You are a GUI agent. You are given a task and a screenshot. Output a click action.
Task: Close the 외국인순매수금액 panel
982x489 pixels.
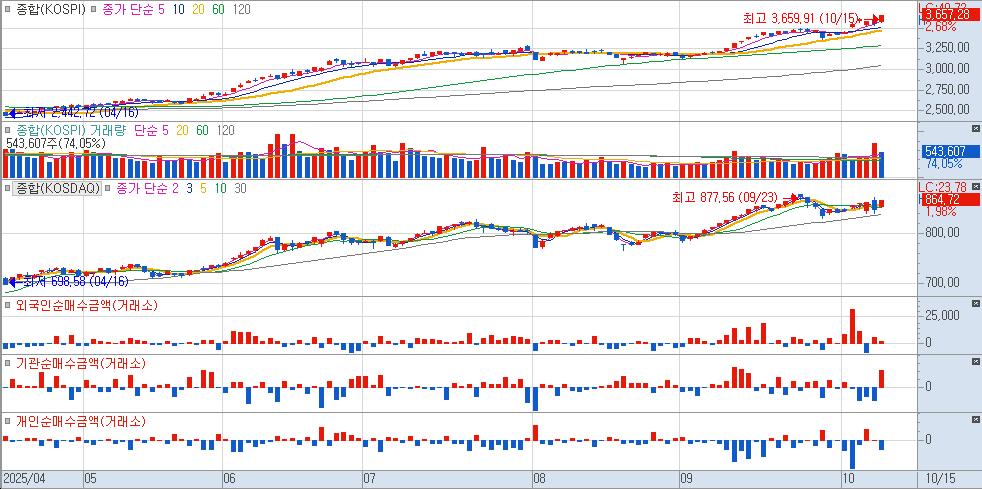pyautogui.click(x=975, y=304)
